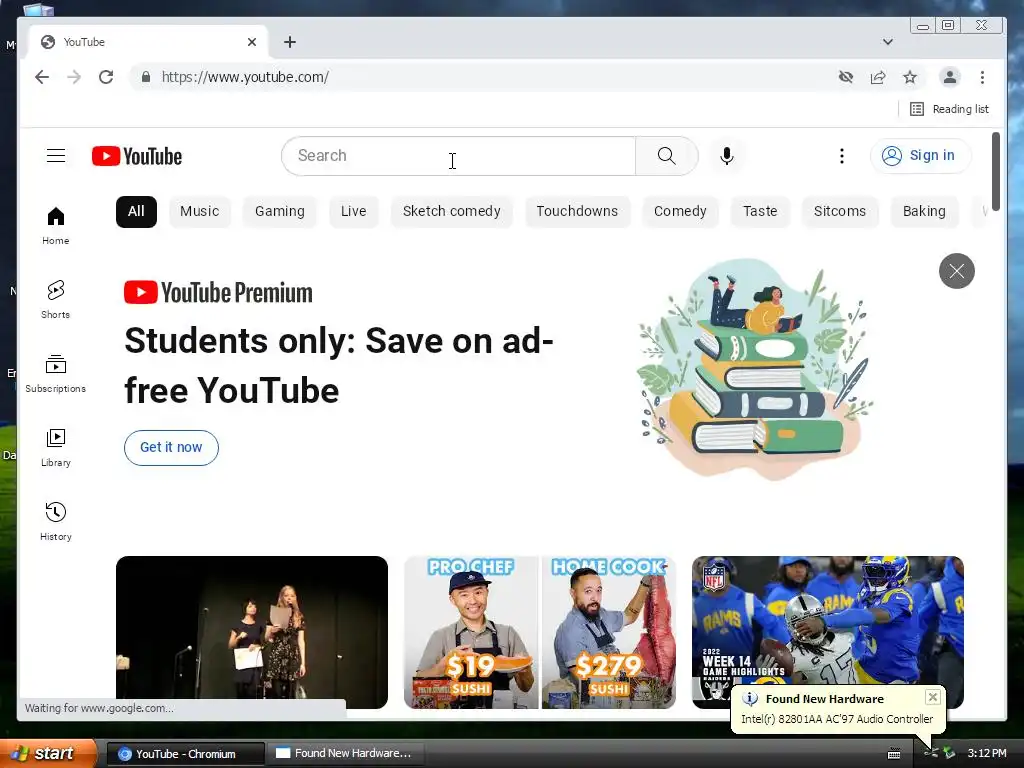This screenshot has height=768, width=1024.
Task: Open the stage performance video thumbnail
Action: click(x=252, y=632)
